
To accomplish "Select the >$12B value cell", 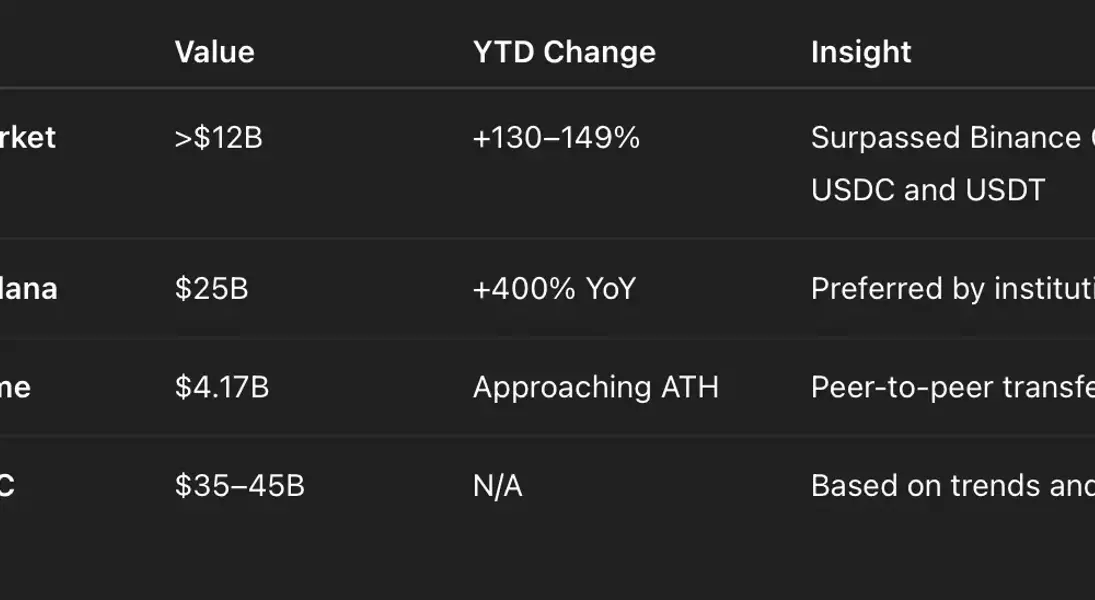I will click(x=218, y=138).
